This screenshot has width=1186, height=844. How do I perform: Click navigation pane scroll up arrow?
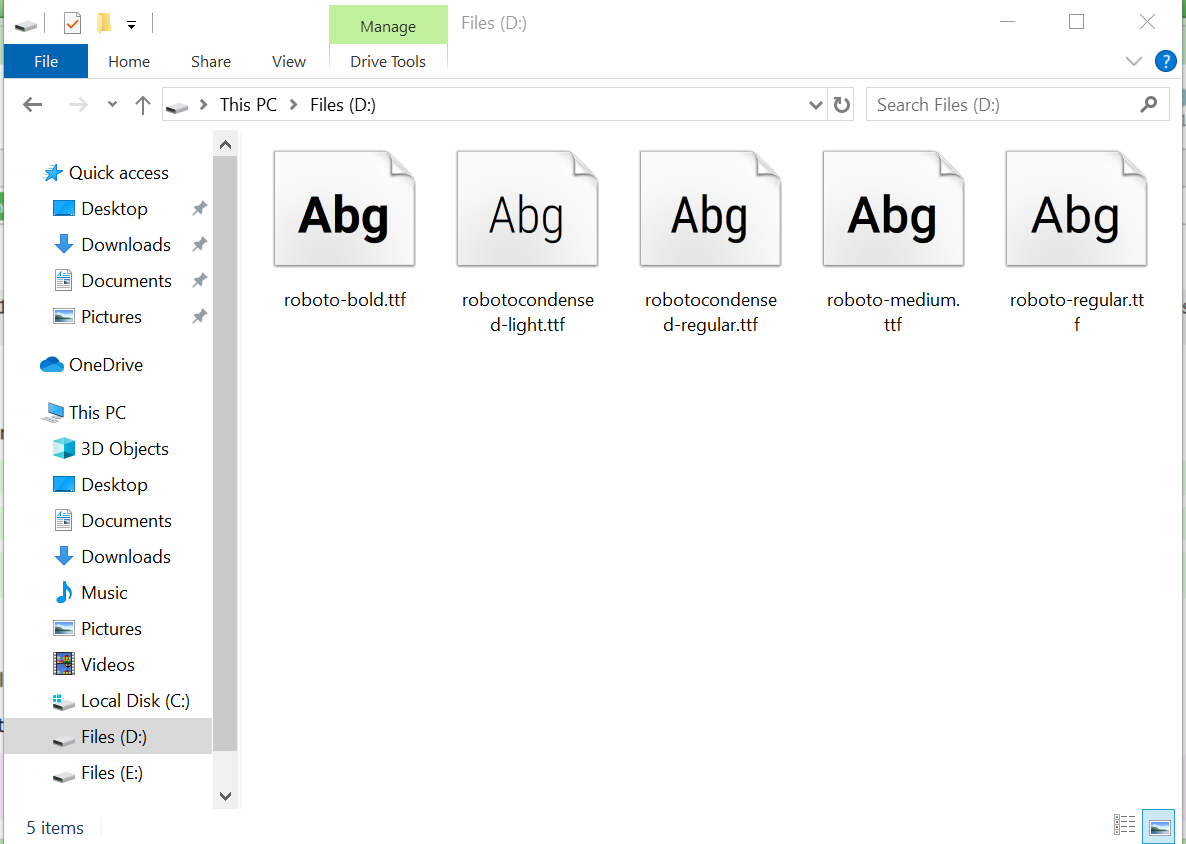pyautogui.click(x=225, y=144)
